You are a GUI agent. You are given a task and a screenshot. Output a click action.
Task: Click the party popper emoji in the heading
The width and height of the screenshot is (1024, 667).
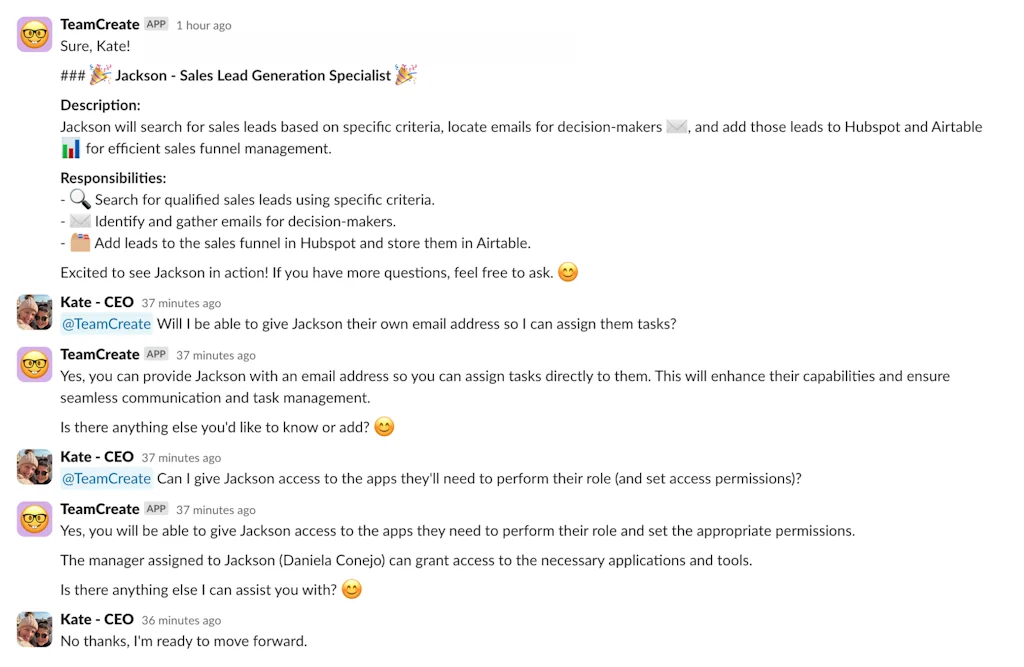point(100,74)
